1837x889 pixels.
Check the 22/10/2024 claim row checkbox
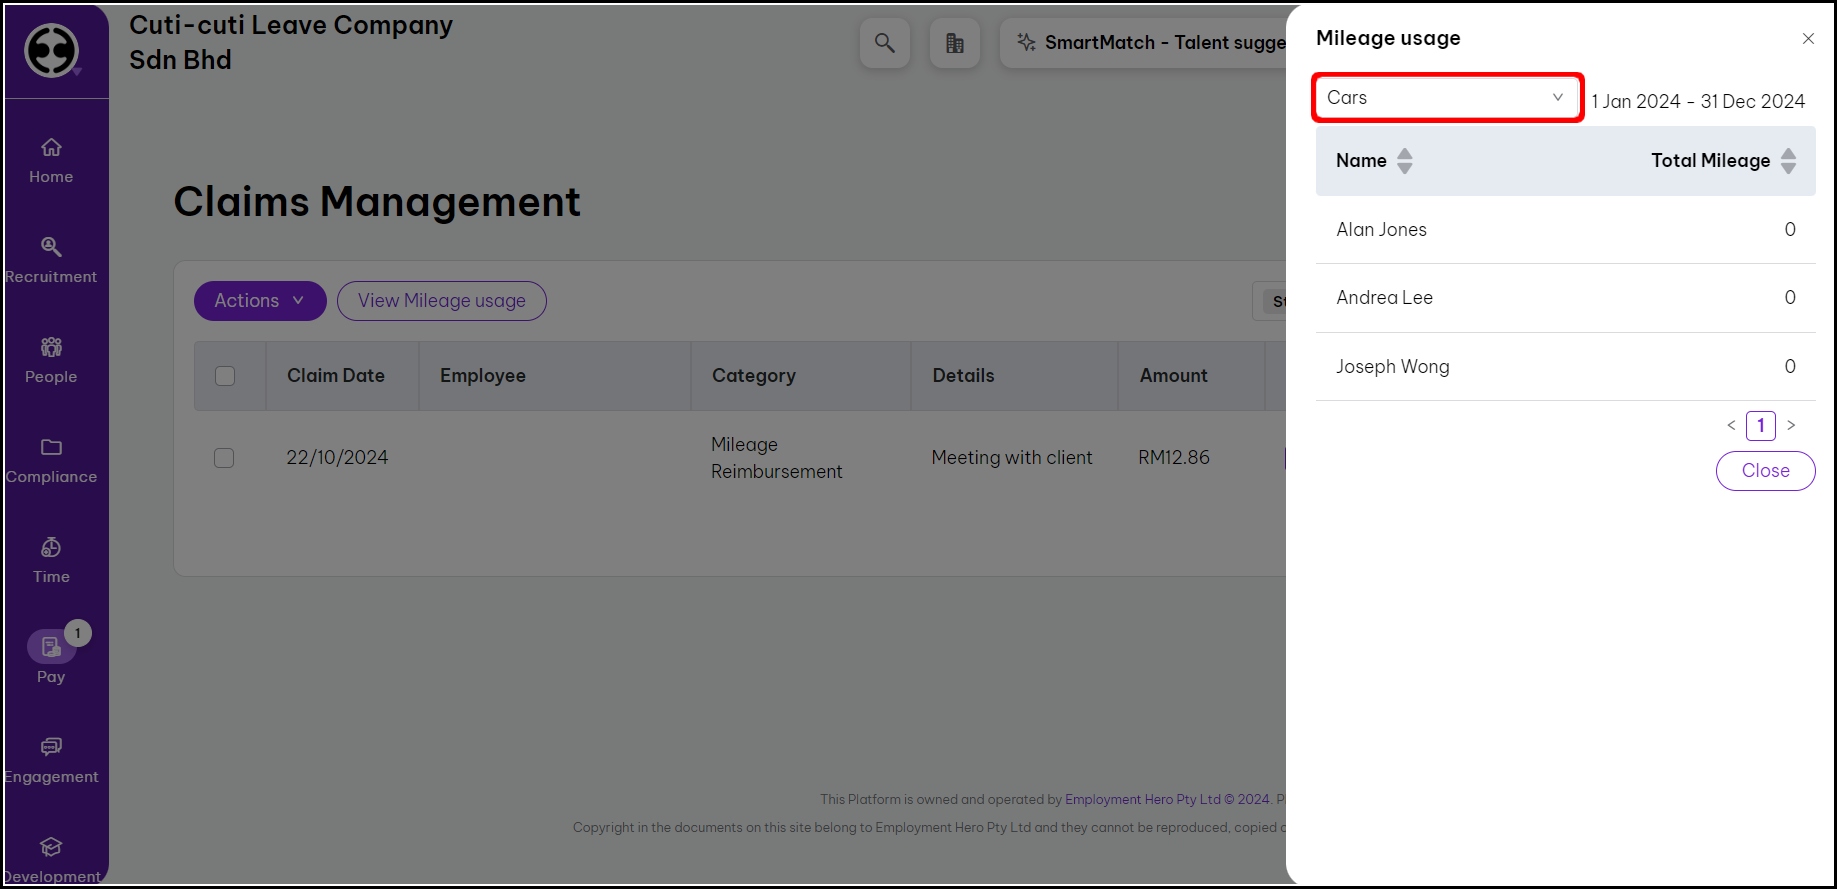coord(224,458)
